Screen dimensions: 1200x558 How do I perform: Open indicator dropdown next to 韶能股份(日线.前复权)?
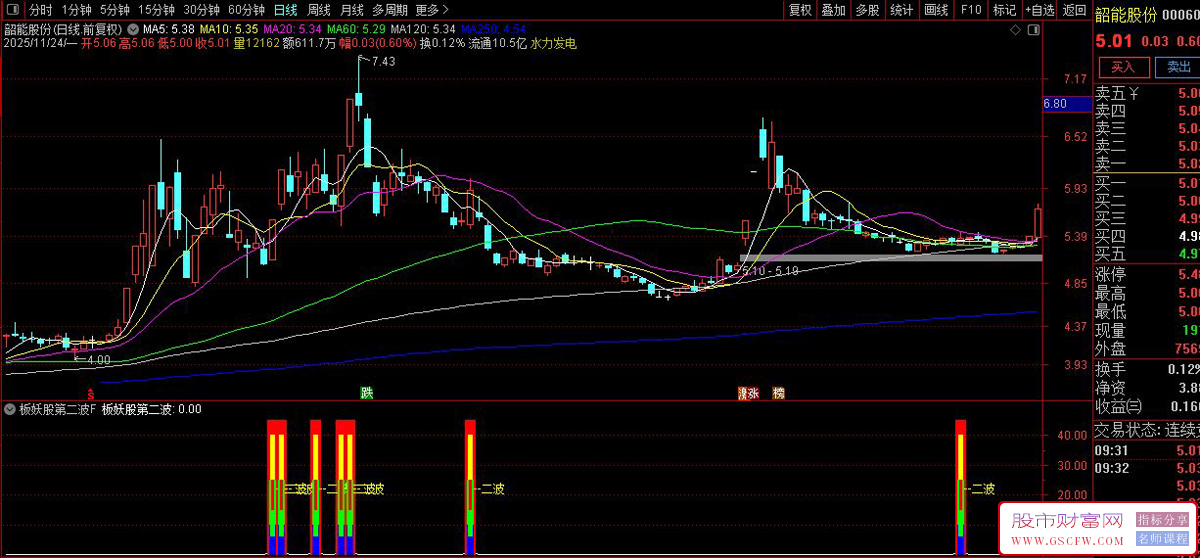click(x=134, y=30)
